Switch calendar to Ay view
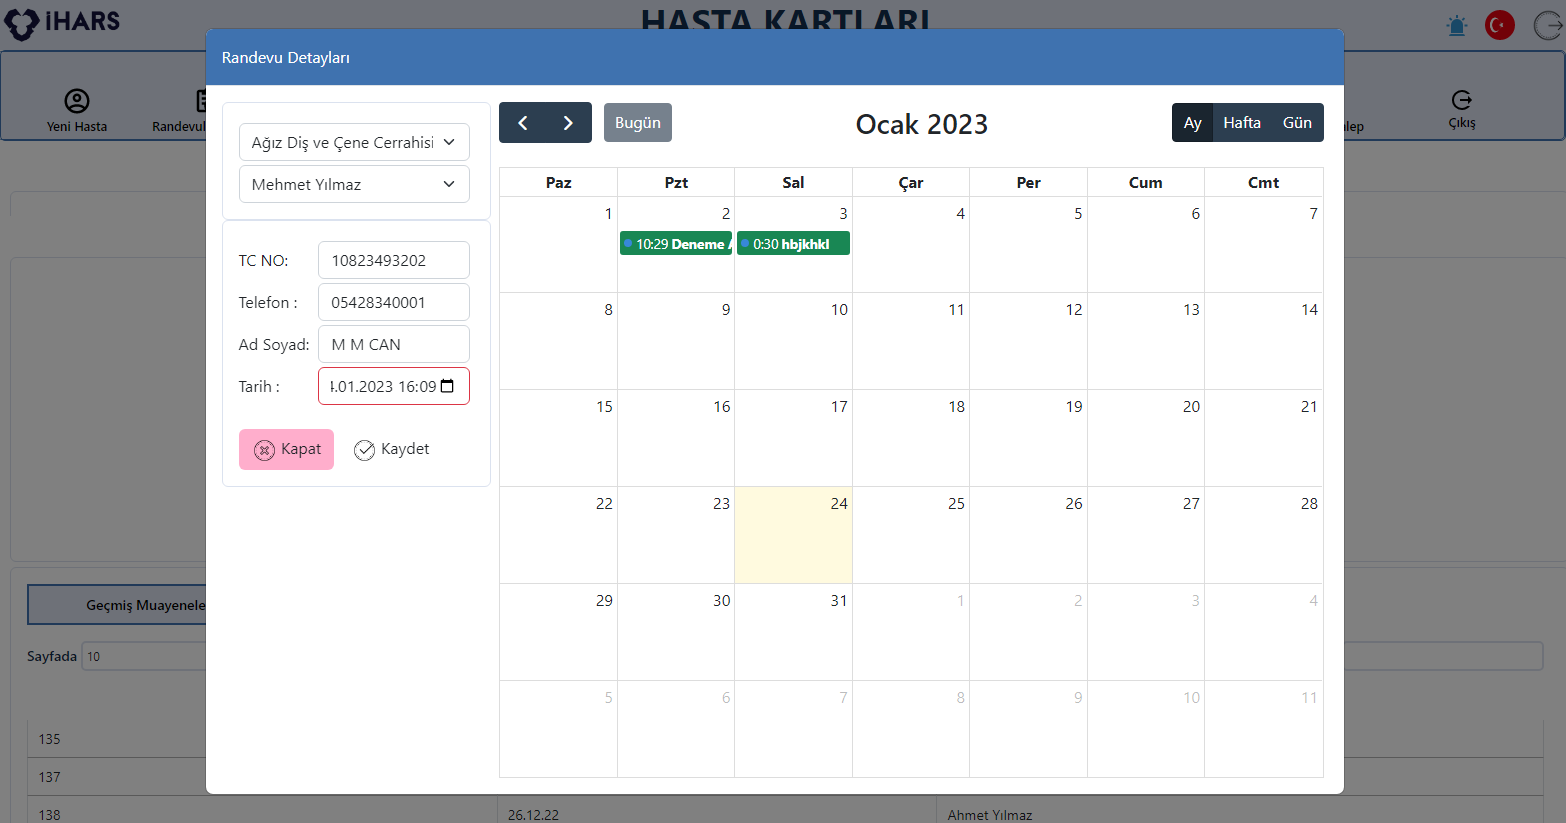 (1192, 123)
